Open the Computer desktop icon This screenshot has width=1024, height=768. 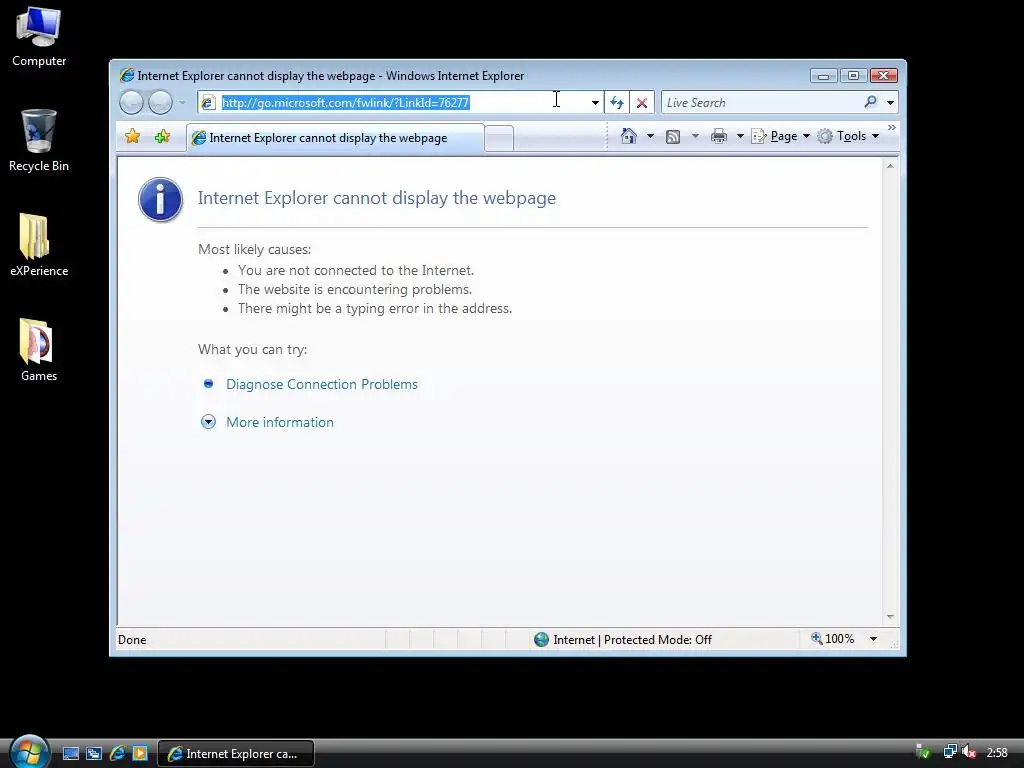pos(39,37)
